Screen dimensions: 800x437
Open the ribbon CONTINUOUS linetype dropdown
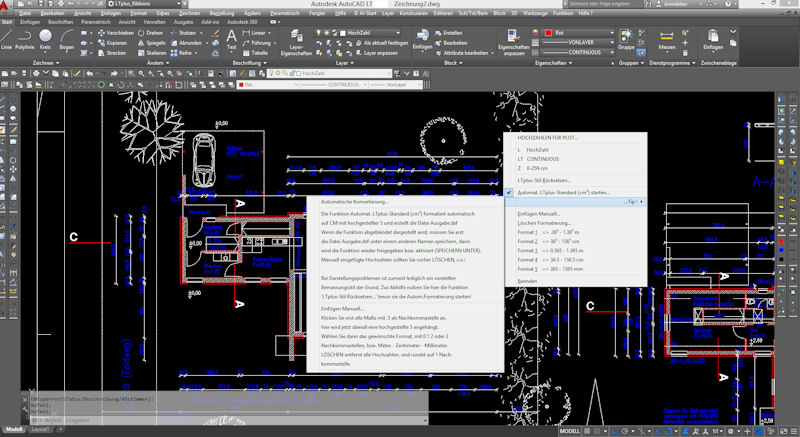coord(579,53)
